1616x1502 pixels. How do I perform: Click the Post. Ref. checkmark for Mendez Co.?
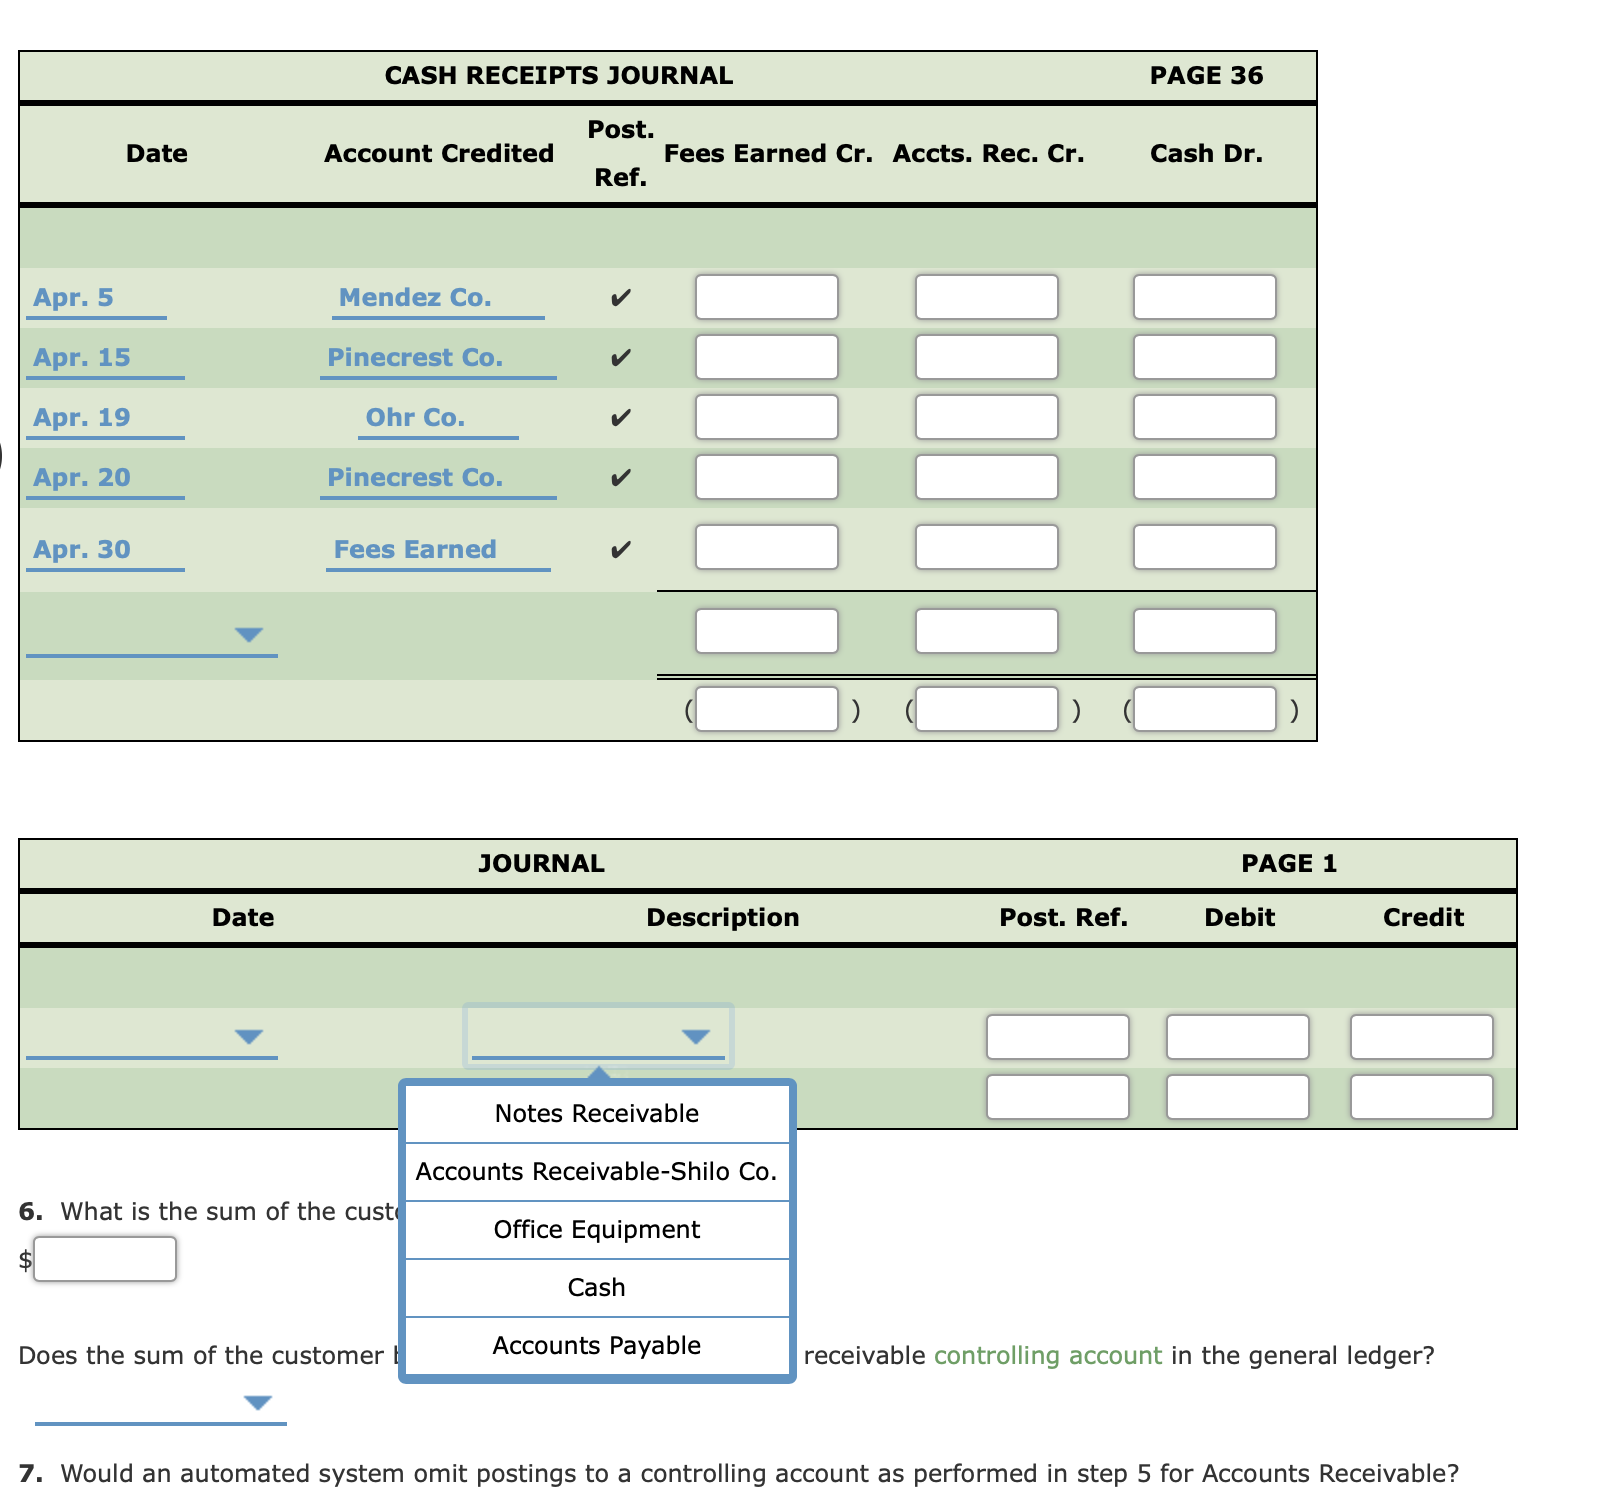coord(621,297)
